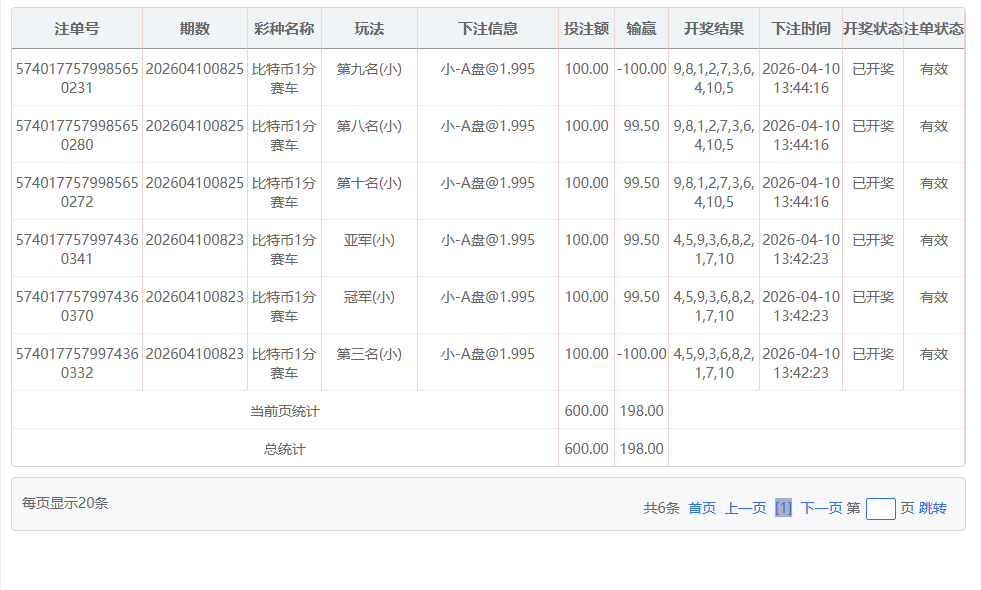Click the 首页 pagination link
981x590 pixels.
tap(702, 508)
